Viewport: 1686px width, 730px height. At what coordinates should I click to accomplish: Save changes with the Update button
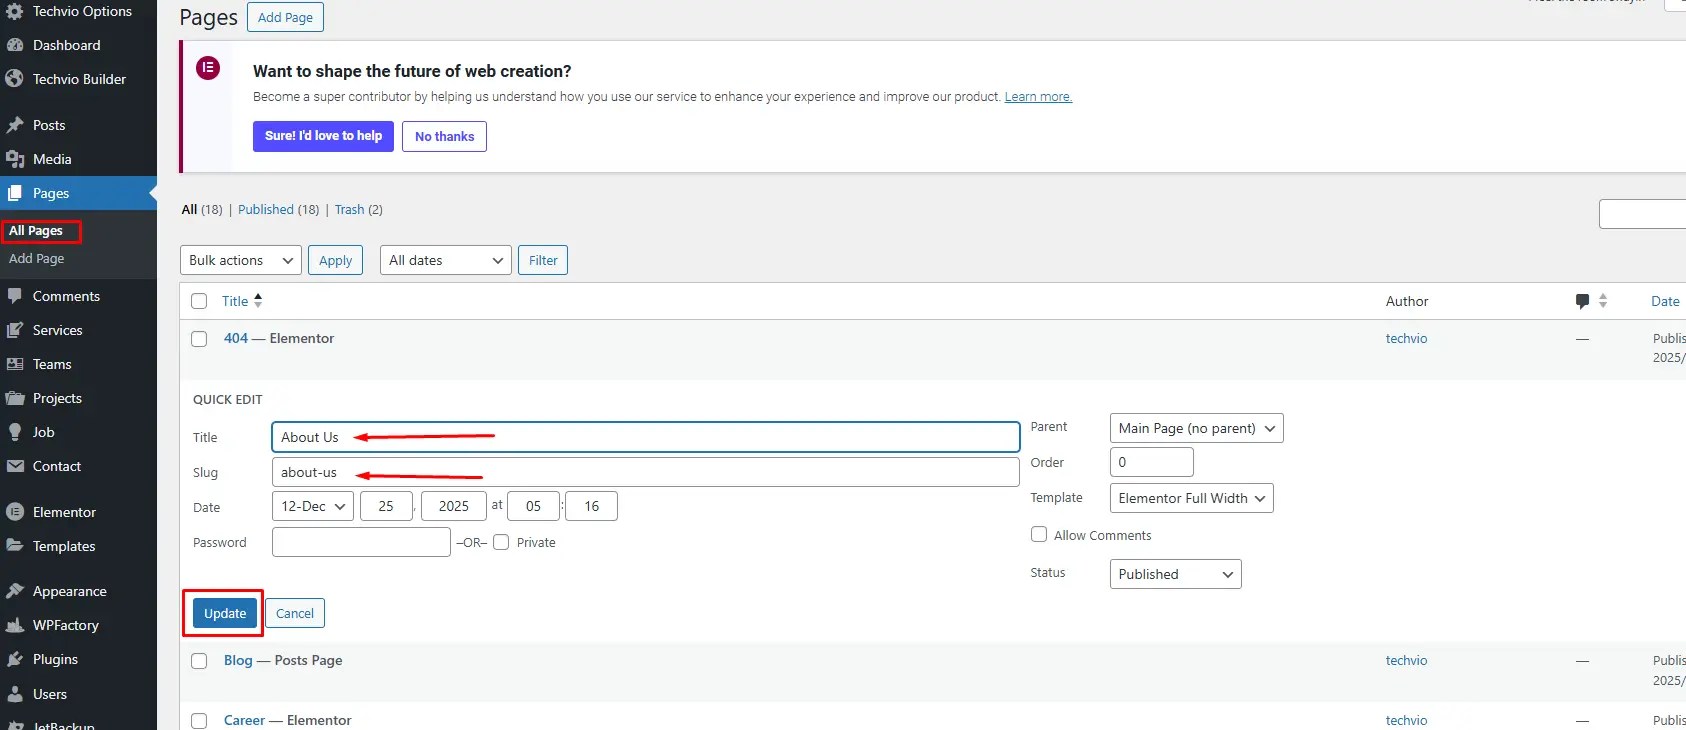coord(225,613)
